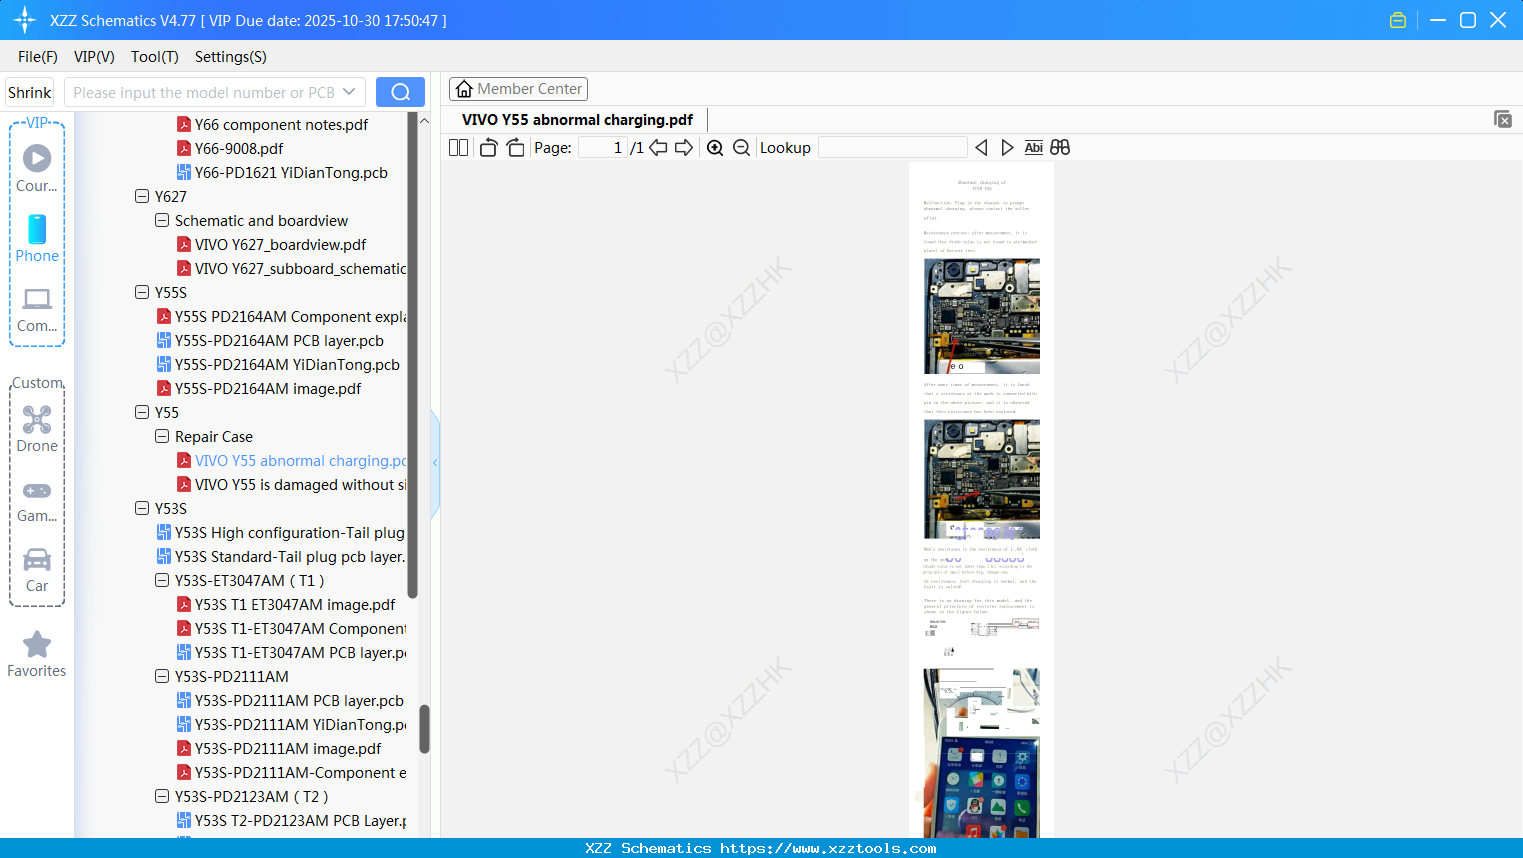Open Y55S-PD2164AM PCB layer.pcb

click(x=279, y=340)
